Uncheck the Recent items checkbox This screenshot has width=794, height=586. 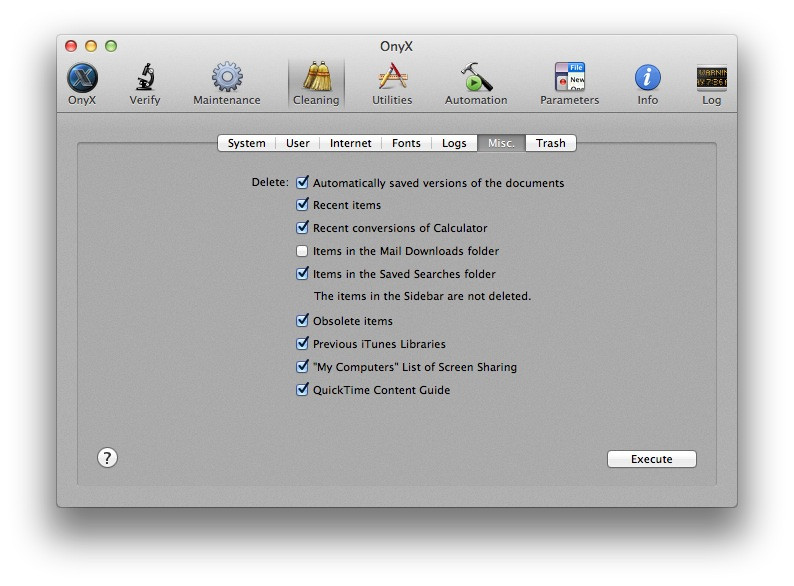302,205
